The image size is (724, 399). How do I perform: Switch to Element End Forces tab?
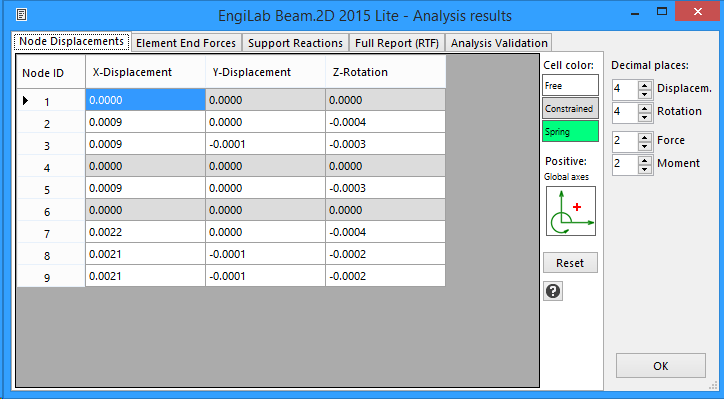point(186,43)
